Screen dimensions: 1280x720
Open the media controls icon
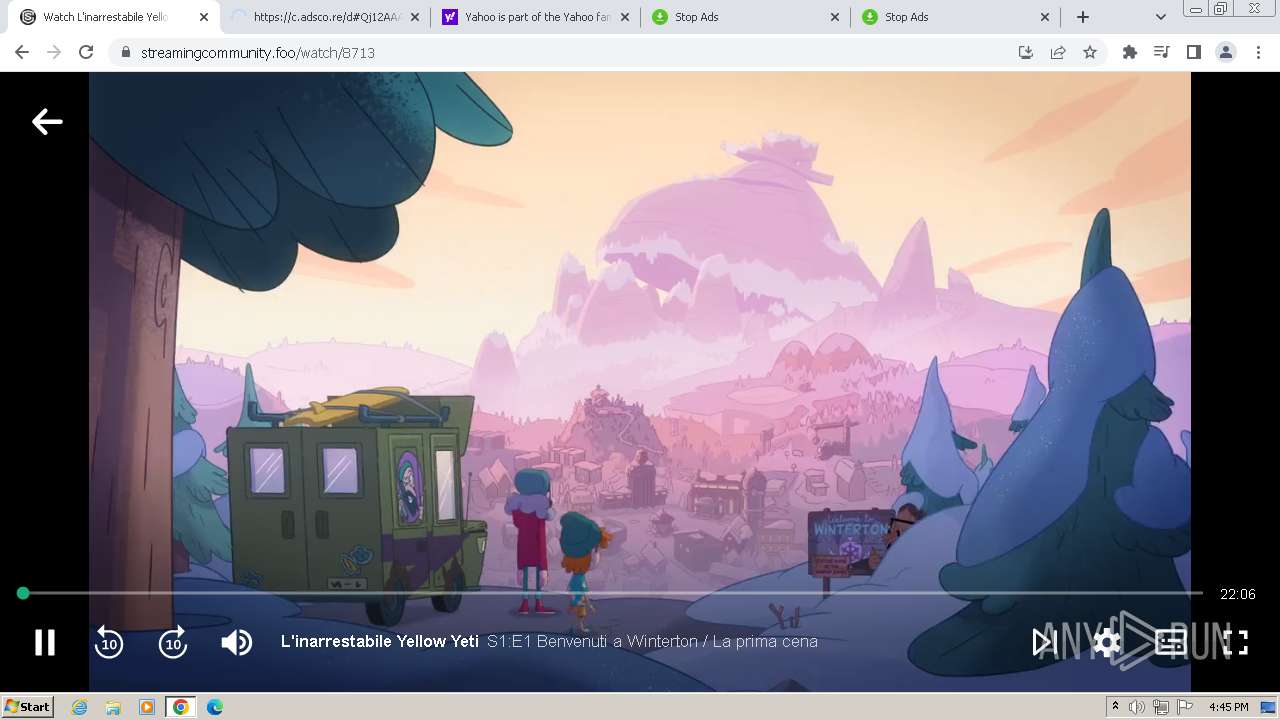pyautogui.click(x=1162, y=52)
